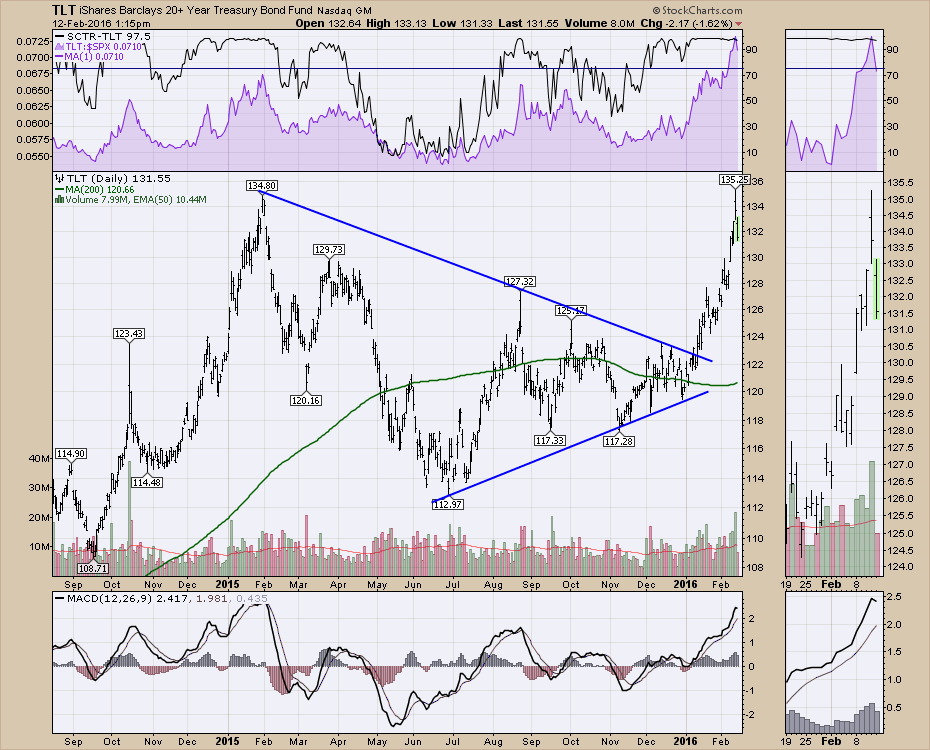Select the 117.33 low label

(550, 441)
